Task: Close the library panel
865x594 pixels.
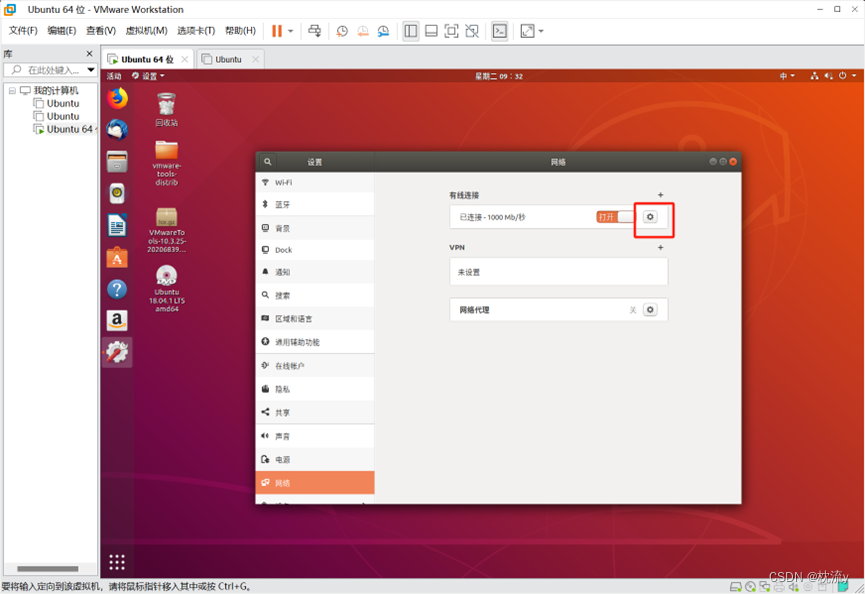Action: coord(89,53)
